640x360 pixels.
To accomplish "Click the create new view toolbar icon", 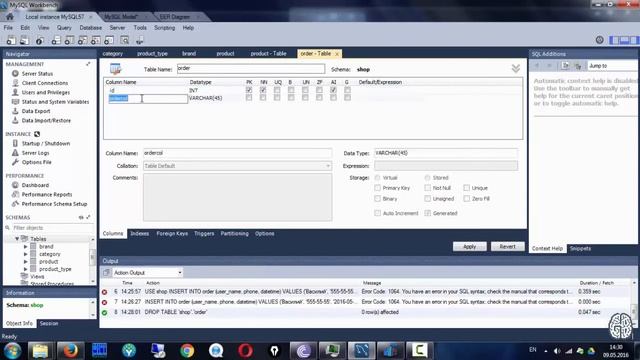I will [x=82, y=40].
